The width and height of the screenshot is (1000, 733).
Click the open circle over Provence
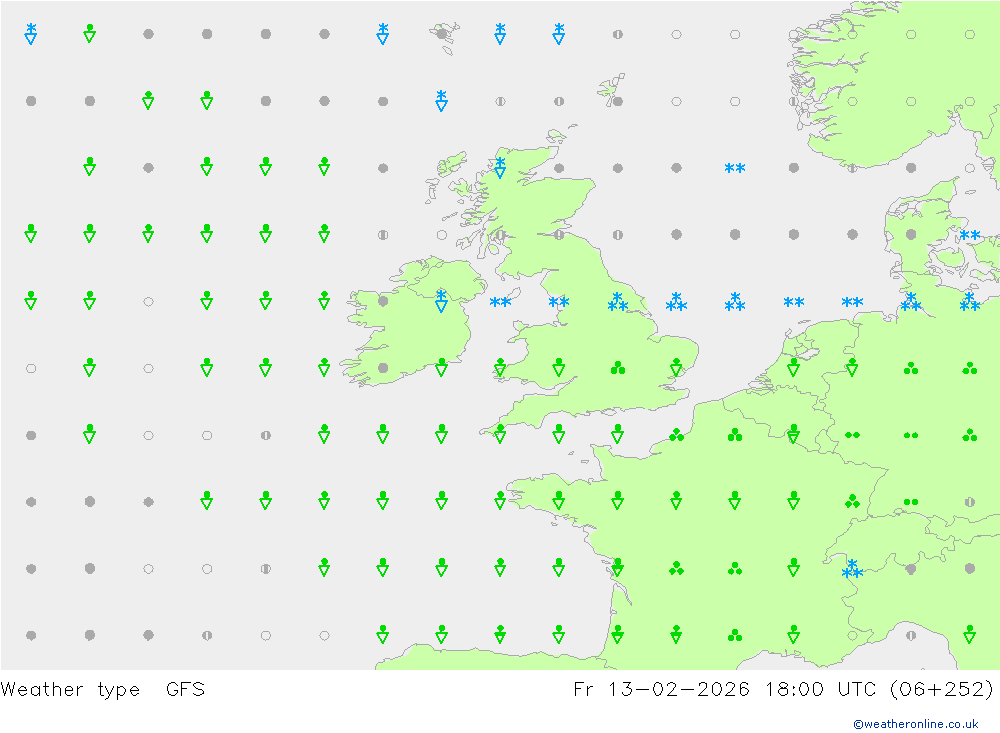point(852,635)
